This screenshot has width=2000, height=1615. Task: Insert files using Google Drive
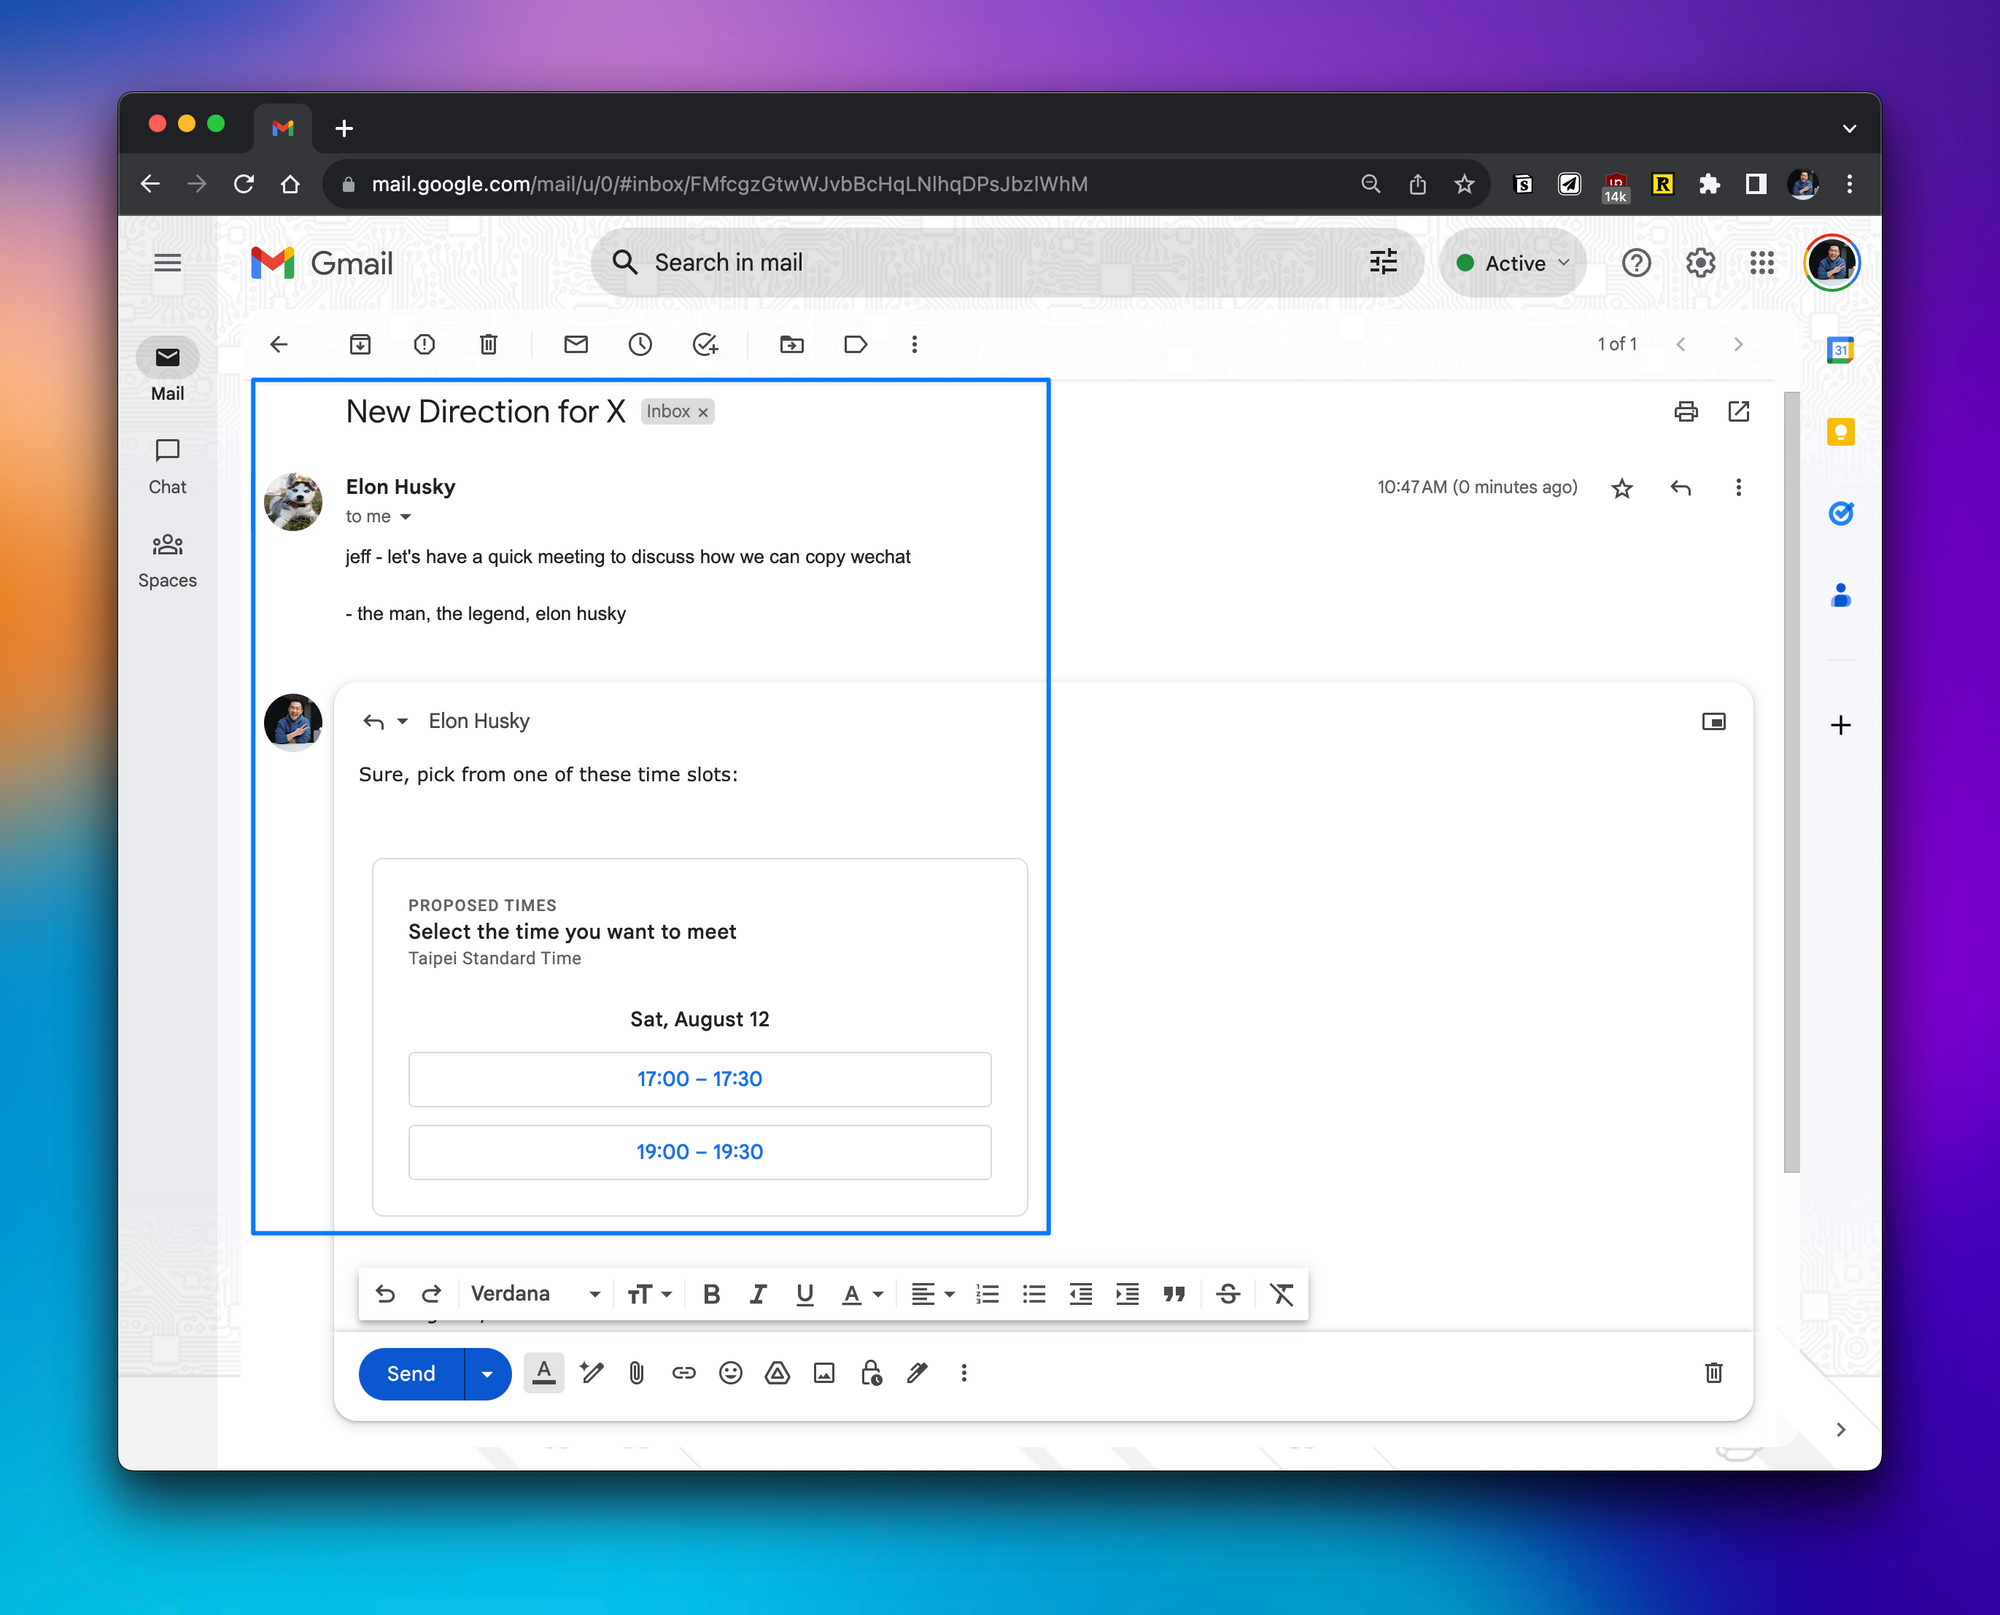(x=777, y=1373)
